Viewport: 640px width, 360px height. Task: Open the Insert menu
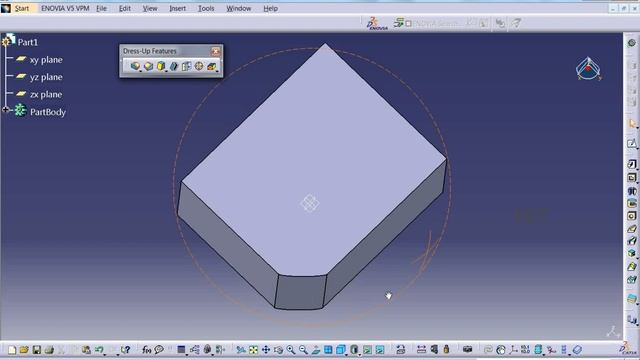click(x=177, y=8)
